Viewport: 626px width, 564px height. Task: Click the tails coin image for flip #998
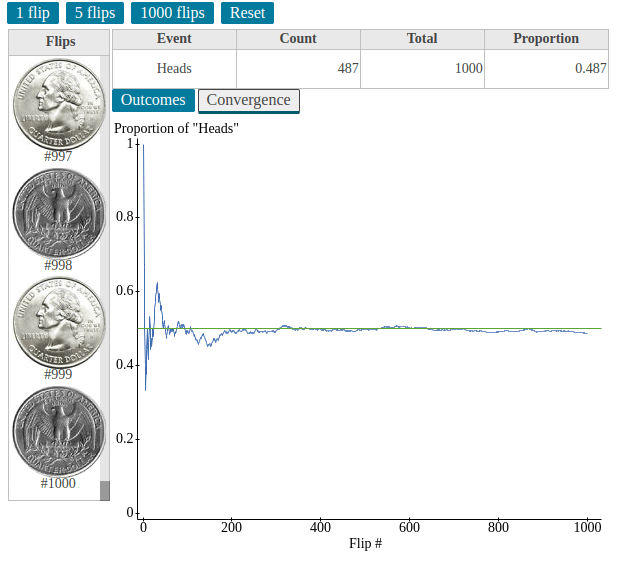point(58,213)
